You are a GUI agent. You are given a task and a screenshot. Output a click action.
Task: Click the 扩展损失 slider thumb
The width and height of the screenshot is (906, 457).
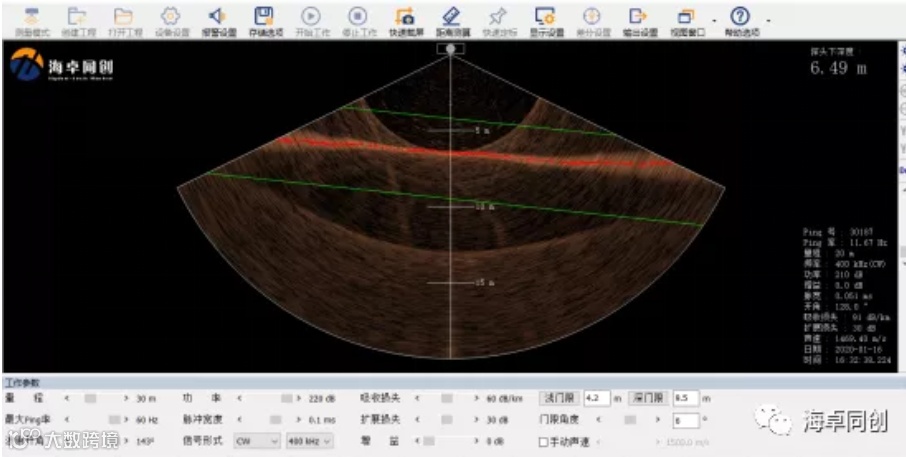(x=447, y=419)
